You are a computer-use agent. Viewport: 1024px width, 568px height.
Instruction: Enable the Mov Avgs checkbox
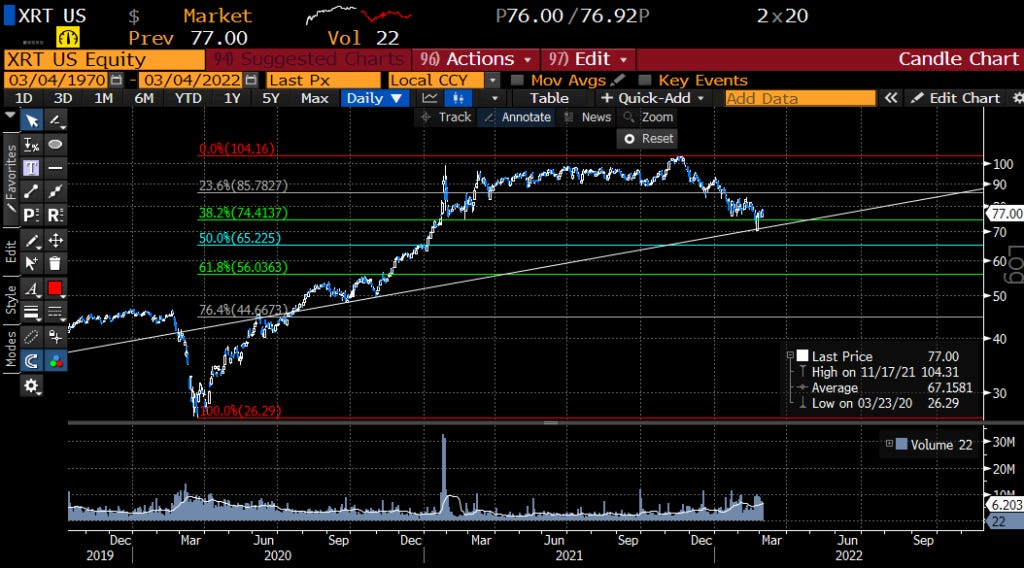(517, 80)
